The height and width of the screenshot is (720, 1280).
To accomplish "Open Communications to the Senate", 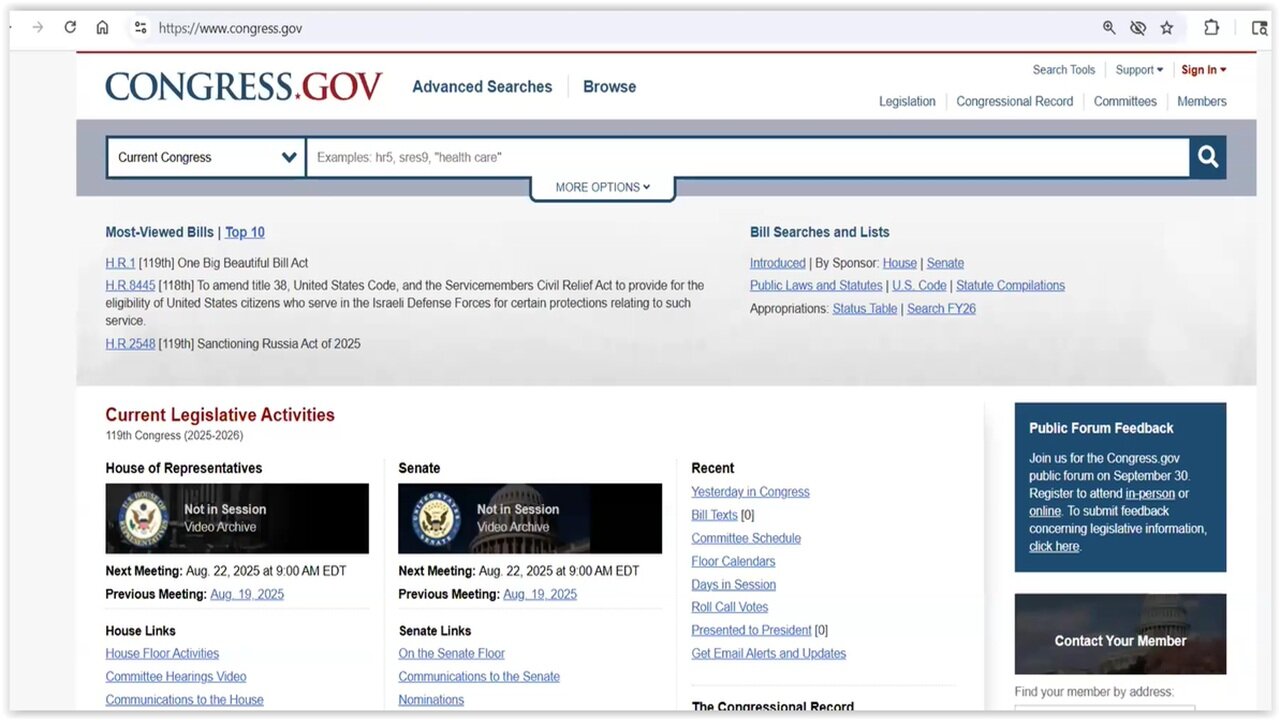I will coord(479,676).
